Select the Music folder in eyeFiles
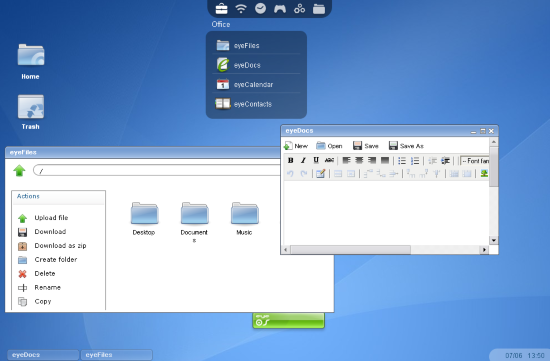The height and width of the screenshot is (361, 550). coord(244,219)
